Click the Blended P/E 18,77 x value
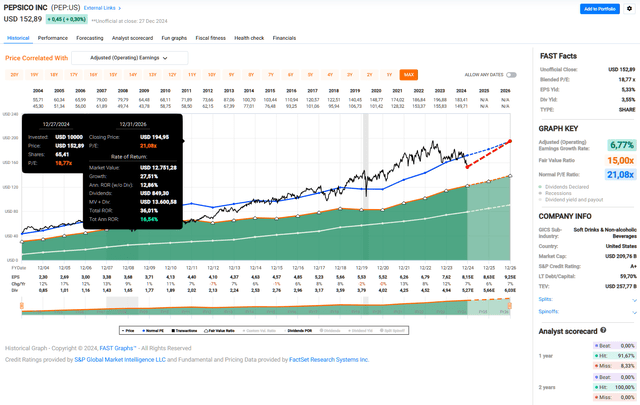The width and height of the screenshot is (640, 405). click(x=627, y=80)
